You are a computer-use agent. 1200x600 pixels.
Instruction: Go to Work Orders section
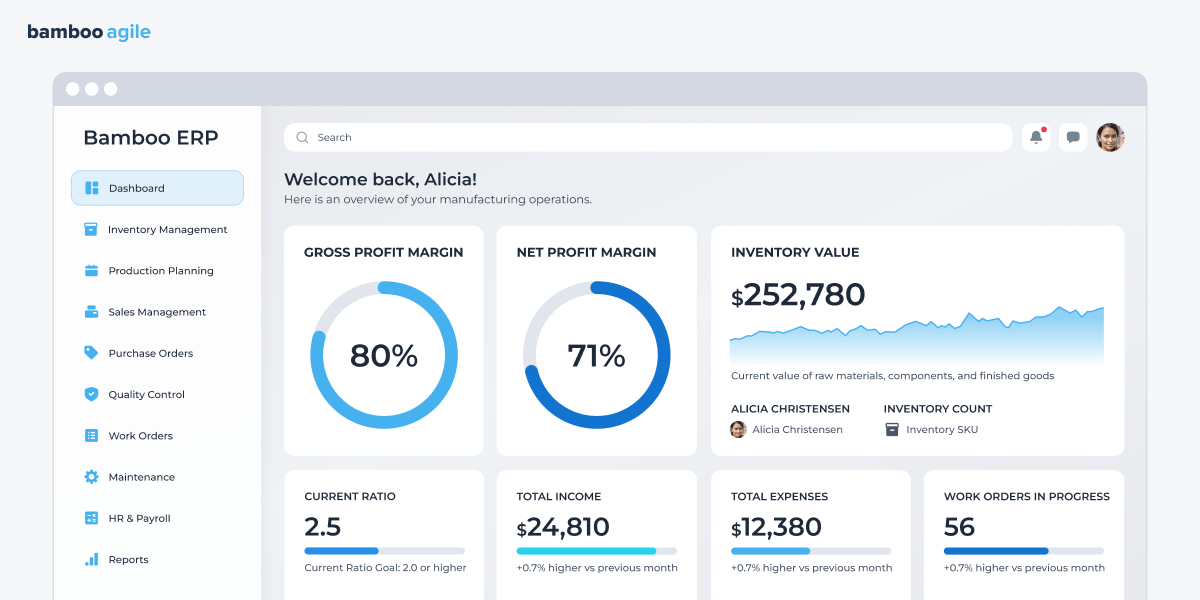pos(141,436)
